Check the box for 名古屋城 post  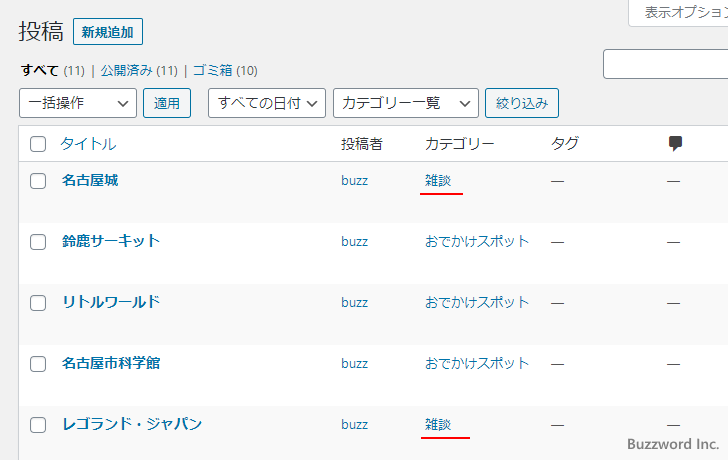pos(38,181)
